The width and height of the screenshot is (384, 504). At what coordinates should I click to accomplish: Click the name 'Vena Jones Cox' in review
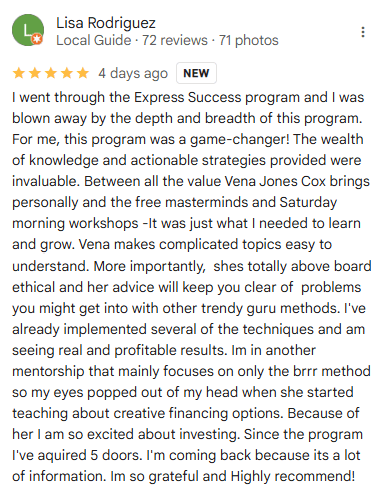pos(275,181)
